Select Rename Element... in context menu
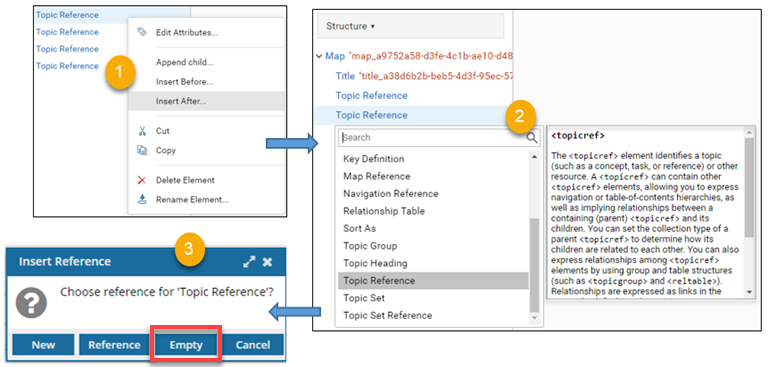This screenshot has height=367, width=768. coord(192,199)
